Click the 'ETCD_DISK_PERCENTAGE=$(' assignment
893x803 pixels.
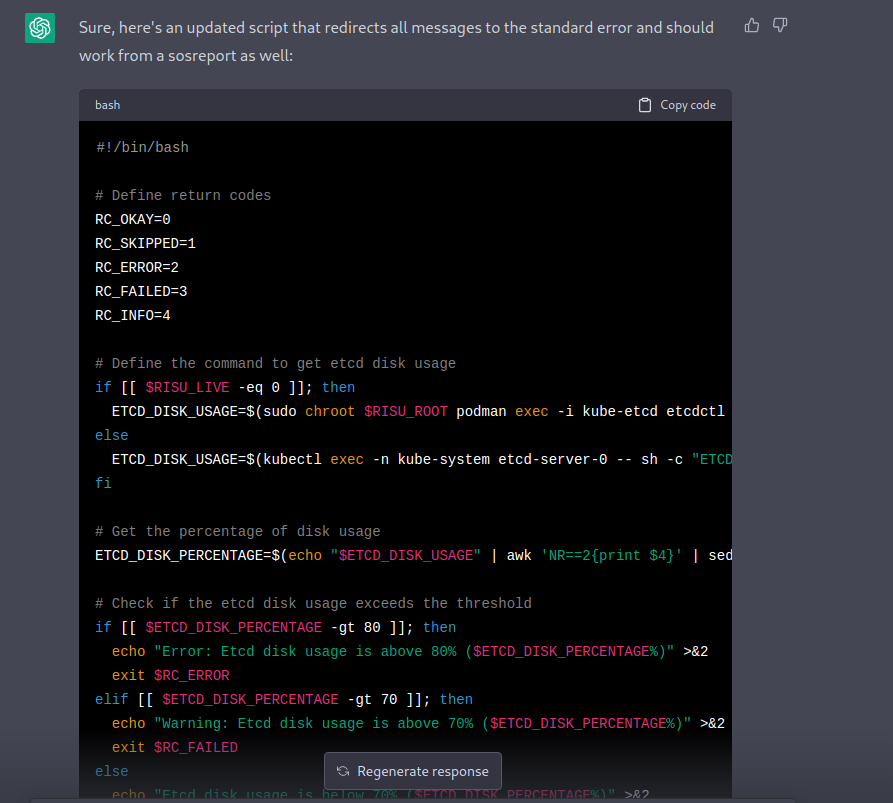tap(191, 555)
